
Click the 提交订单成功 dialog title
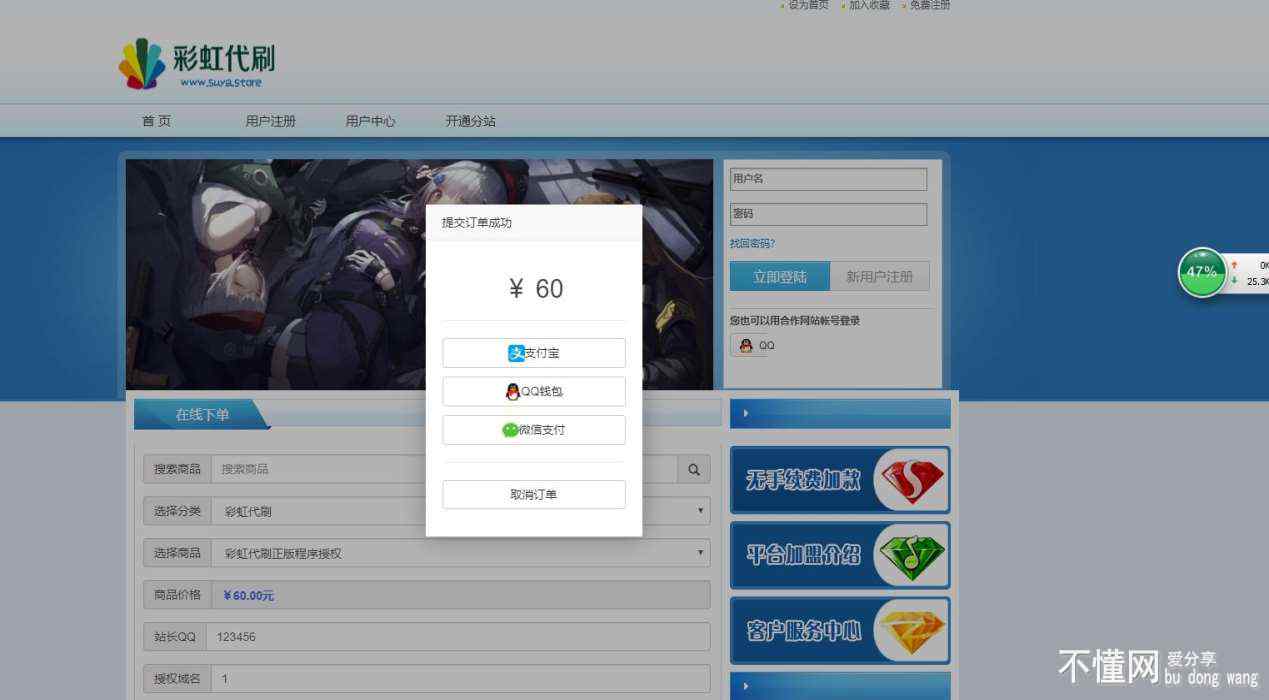coord(477,223)
